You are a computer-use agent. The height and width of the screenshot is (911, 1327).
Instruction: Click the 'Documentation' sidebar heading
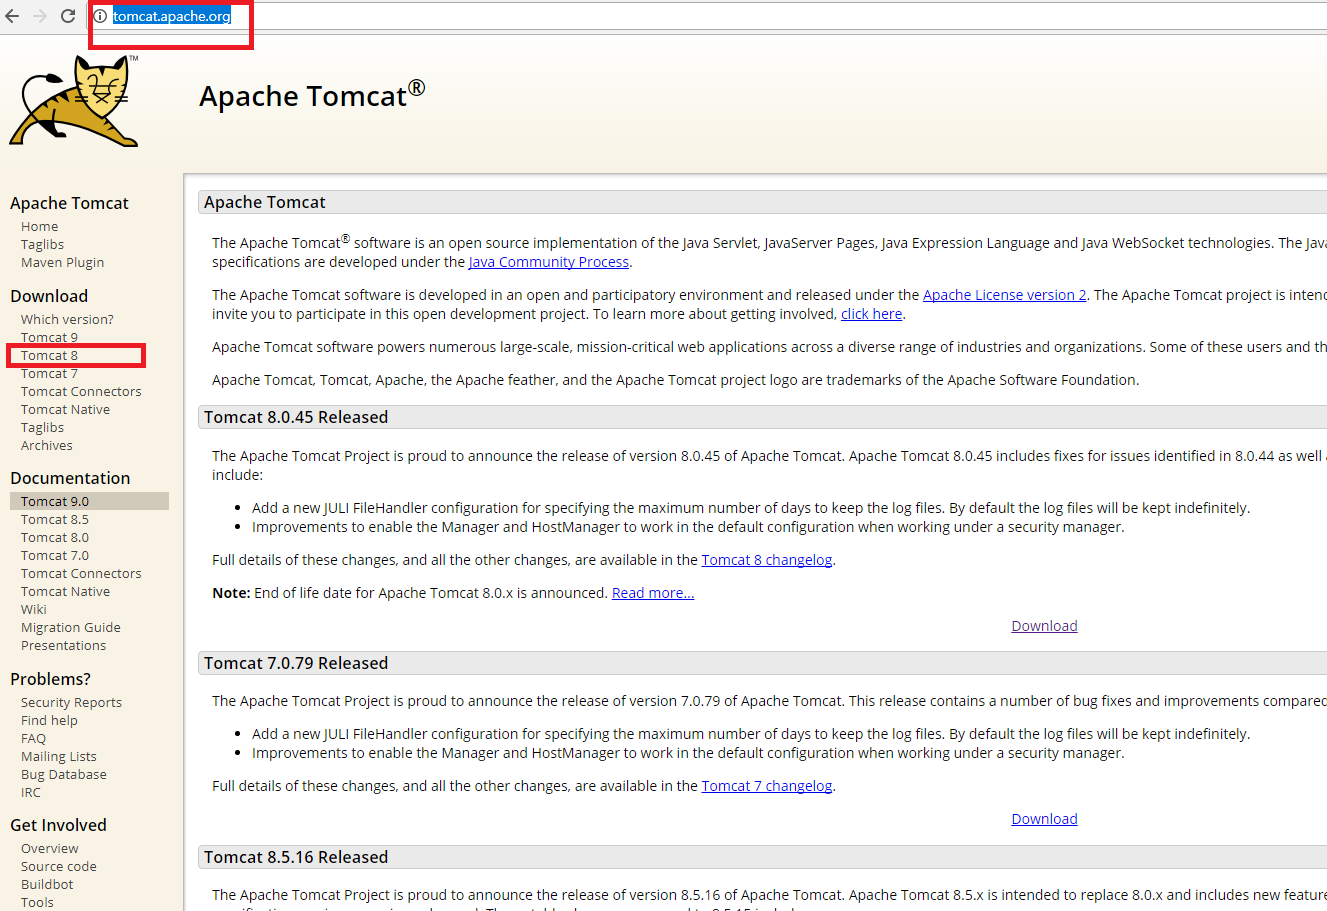coord(70,478)
